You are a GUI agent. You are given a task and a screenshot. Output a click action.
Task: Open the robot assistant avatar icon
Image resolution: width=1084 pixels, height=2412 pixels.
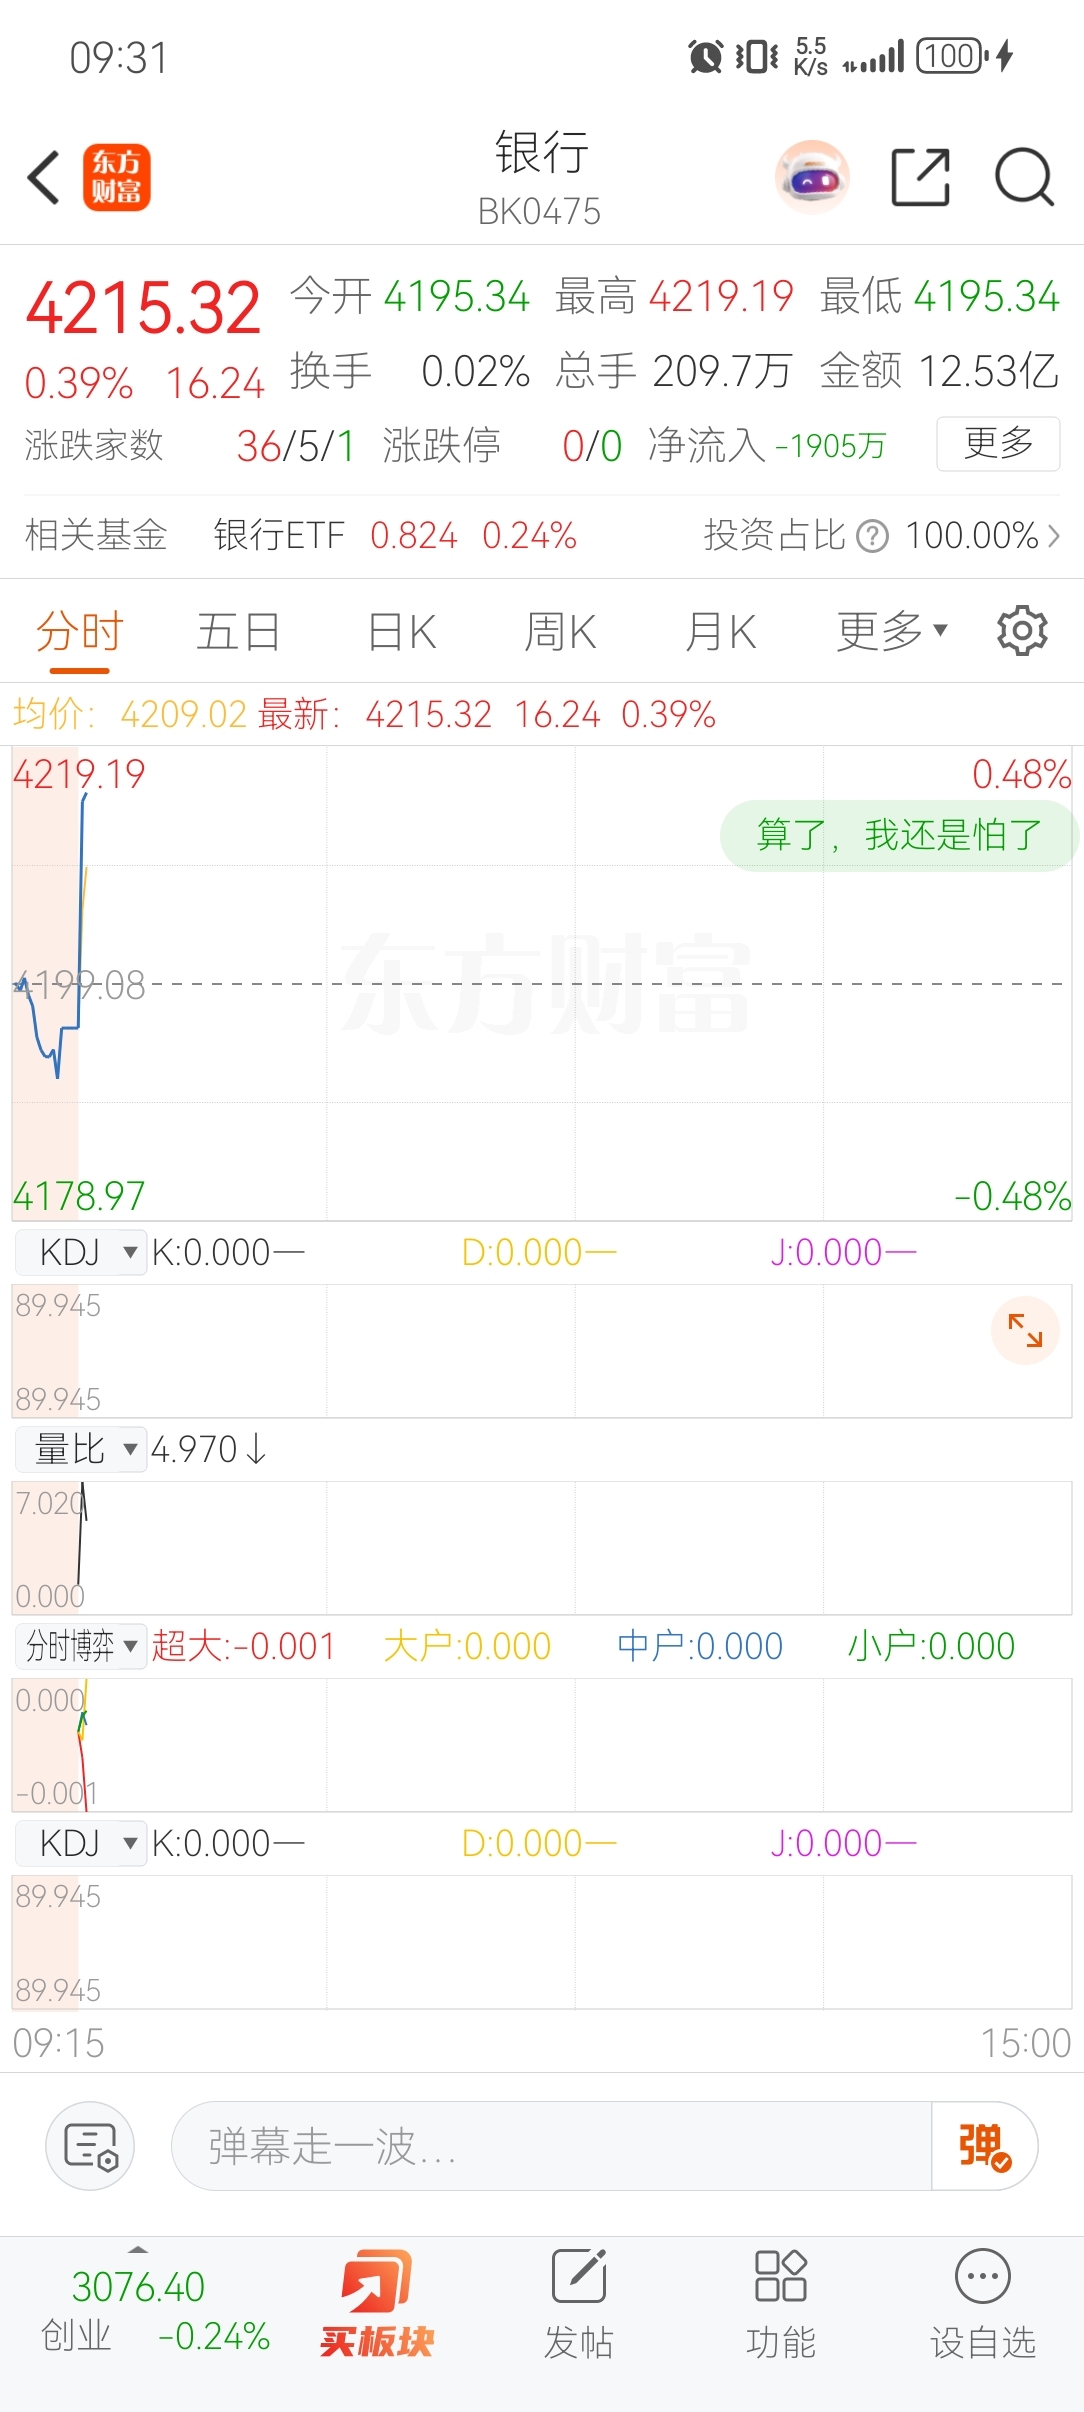pyautogui.click(x=812, y=178)
